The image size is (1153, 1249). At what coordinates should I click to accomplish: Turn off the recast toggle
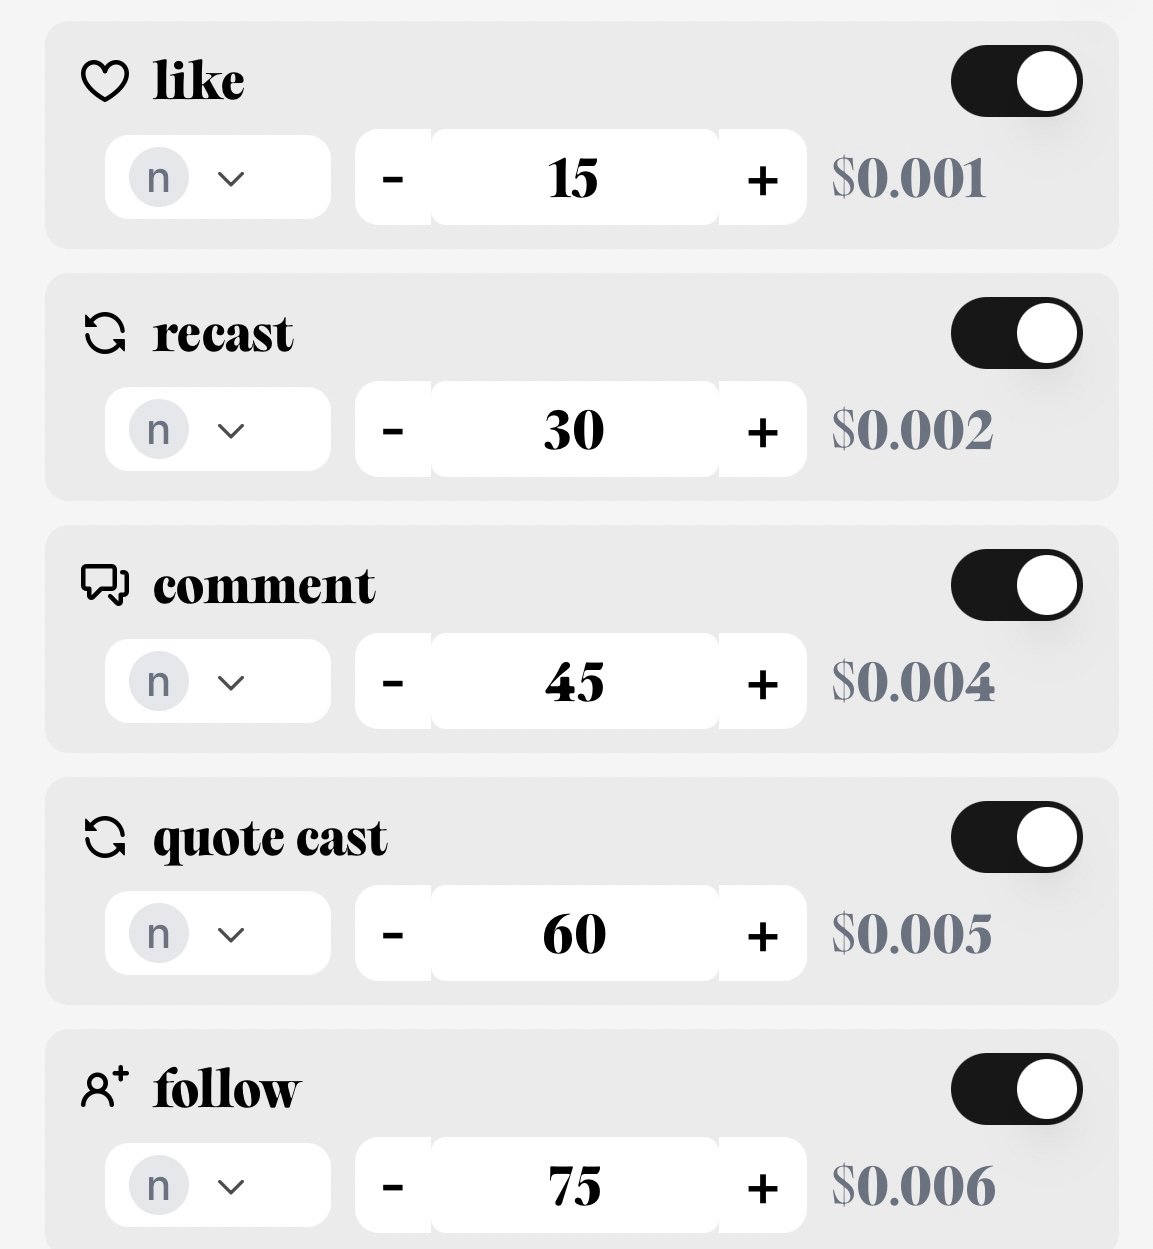coord(1016,333)
